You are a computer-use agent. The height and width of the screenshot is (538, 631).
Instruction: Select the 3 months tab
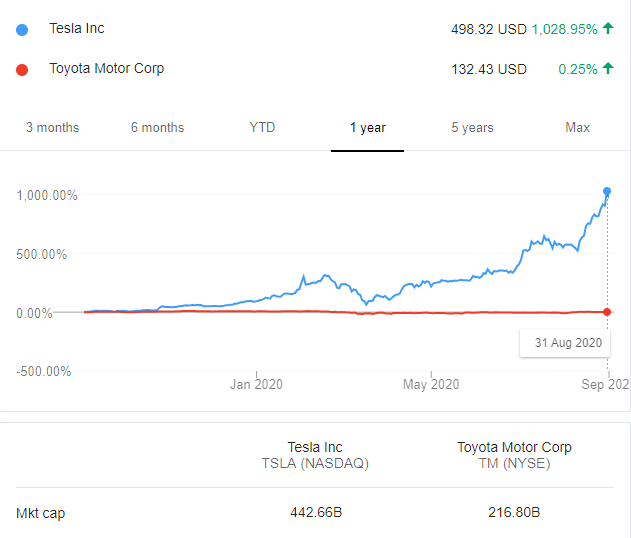pos(52,127)
